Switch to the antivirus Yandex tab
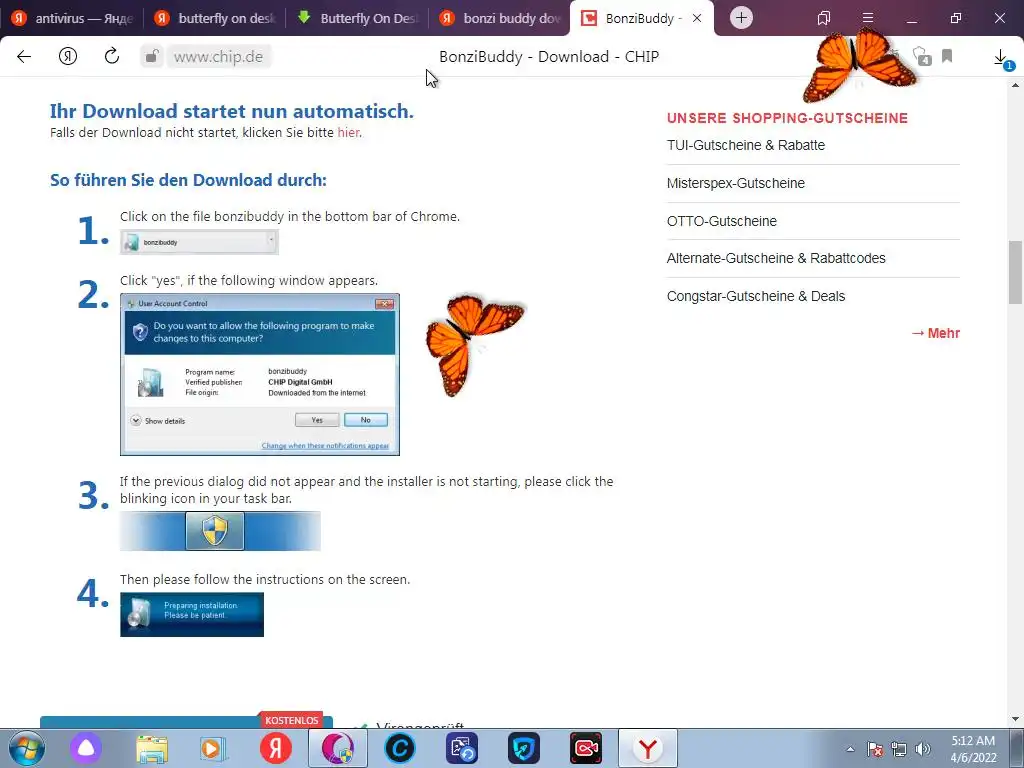 [x=72, y=18]
